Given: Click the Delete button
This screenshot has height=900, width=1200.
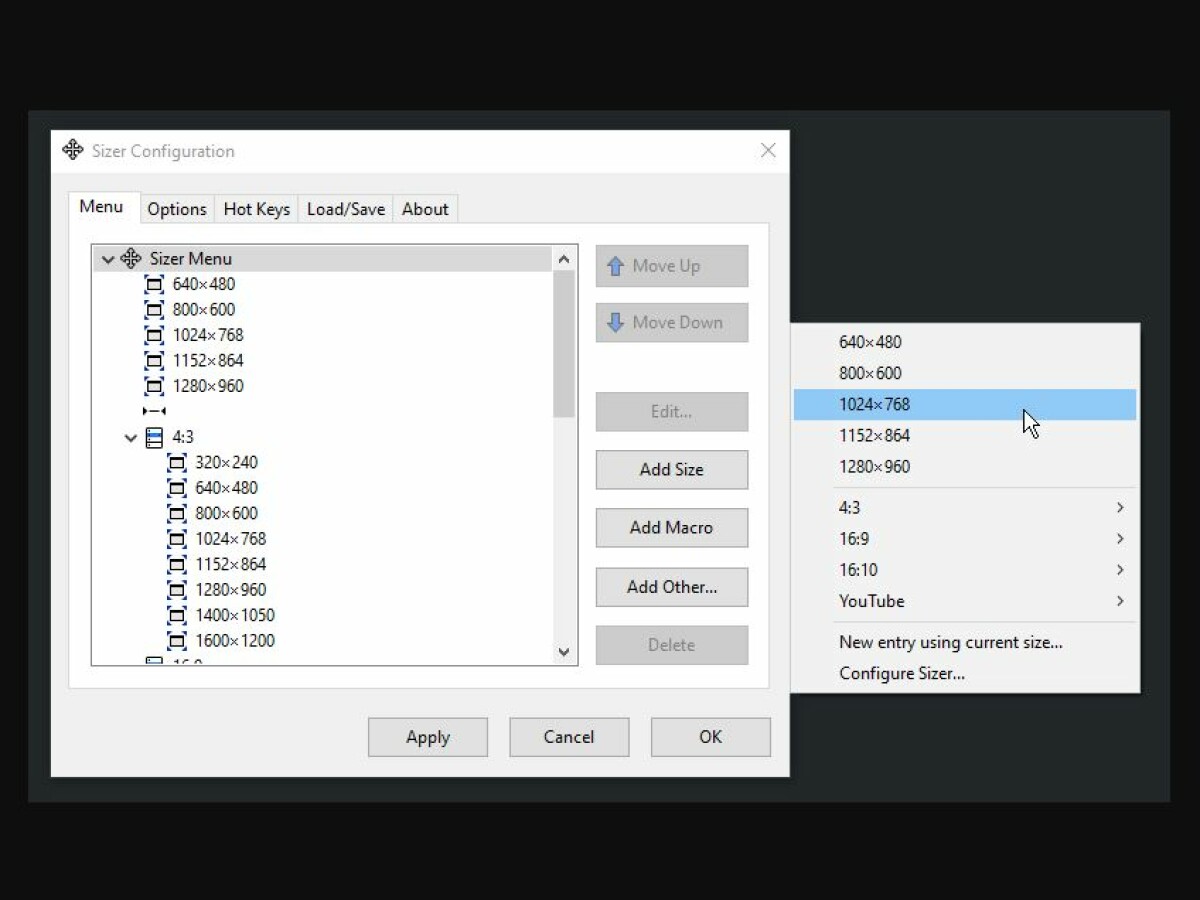Looking at the screenshot, I should coord(672,645).
